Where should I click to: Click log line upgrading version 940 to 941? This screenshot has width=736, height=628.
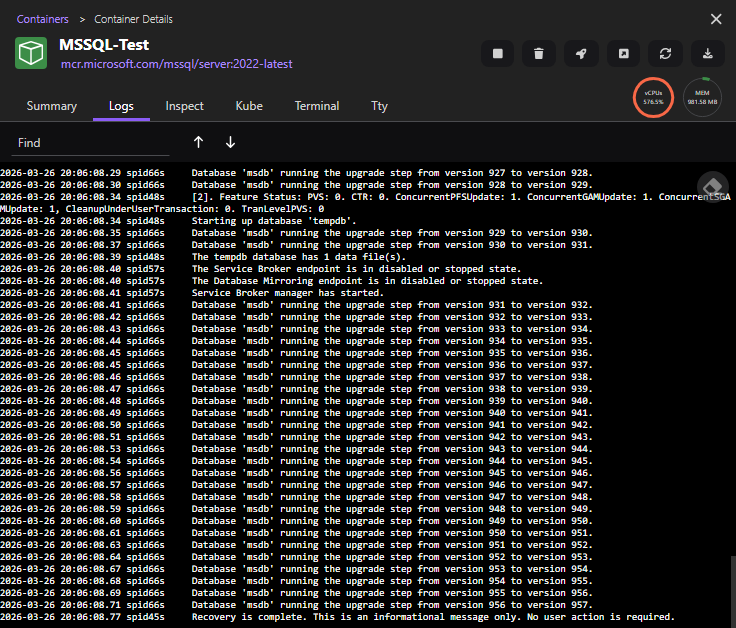(x=296, y=413)
